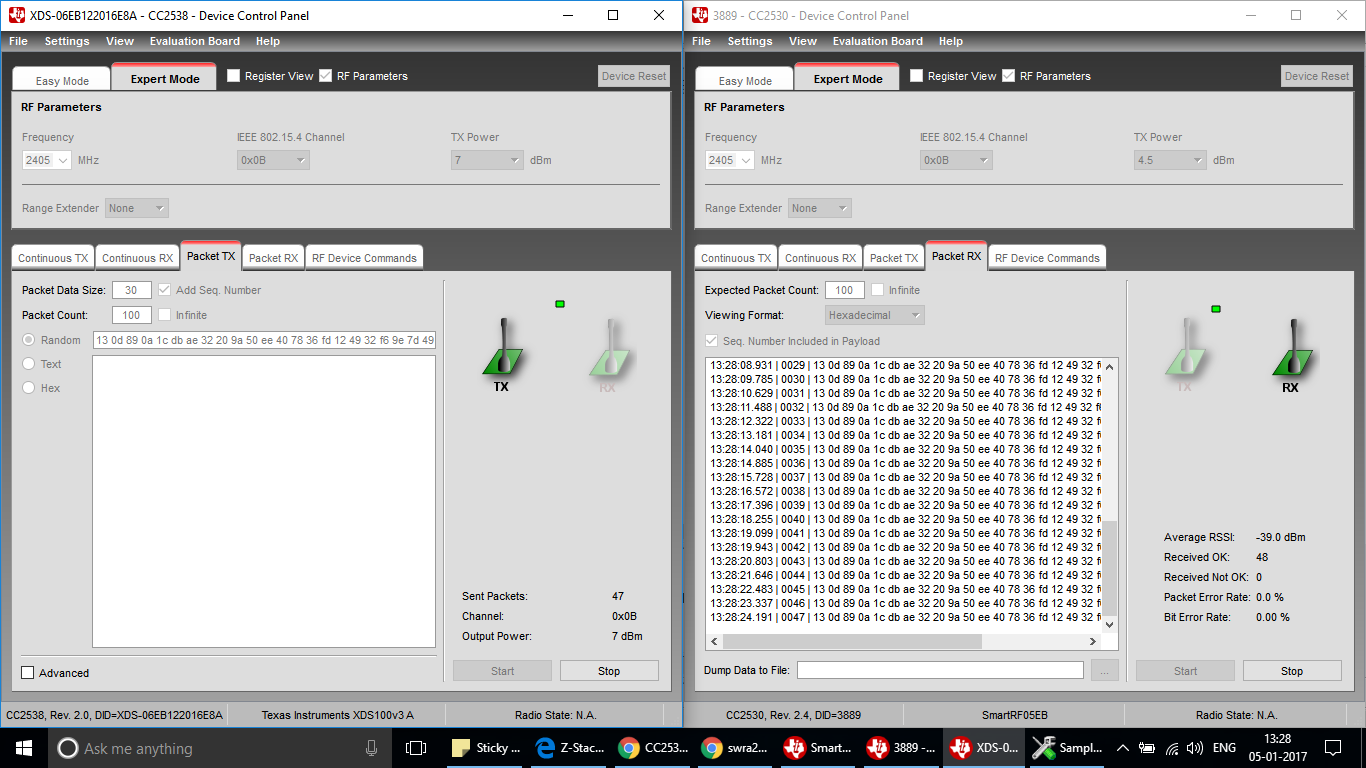Switch to the Sampl... taskbar item
The width and height of the screenshot is (1366, 768).
[x=1067, y=748]
